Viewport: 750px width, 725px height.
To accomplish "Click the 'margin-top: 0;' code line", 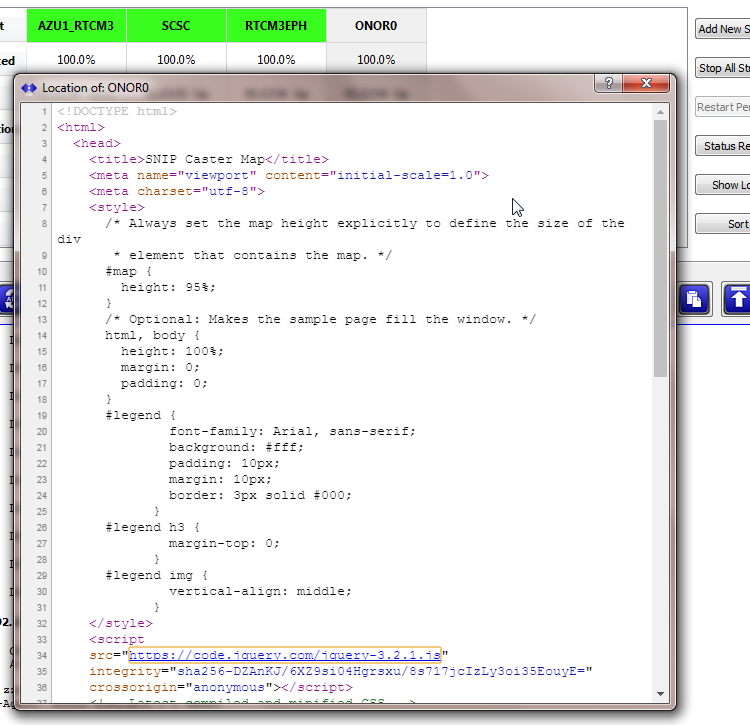I will click(224, 544).
